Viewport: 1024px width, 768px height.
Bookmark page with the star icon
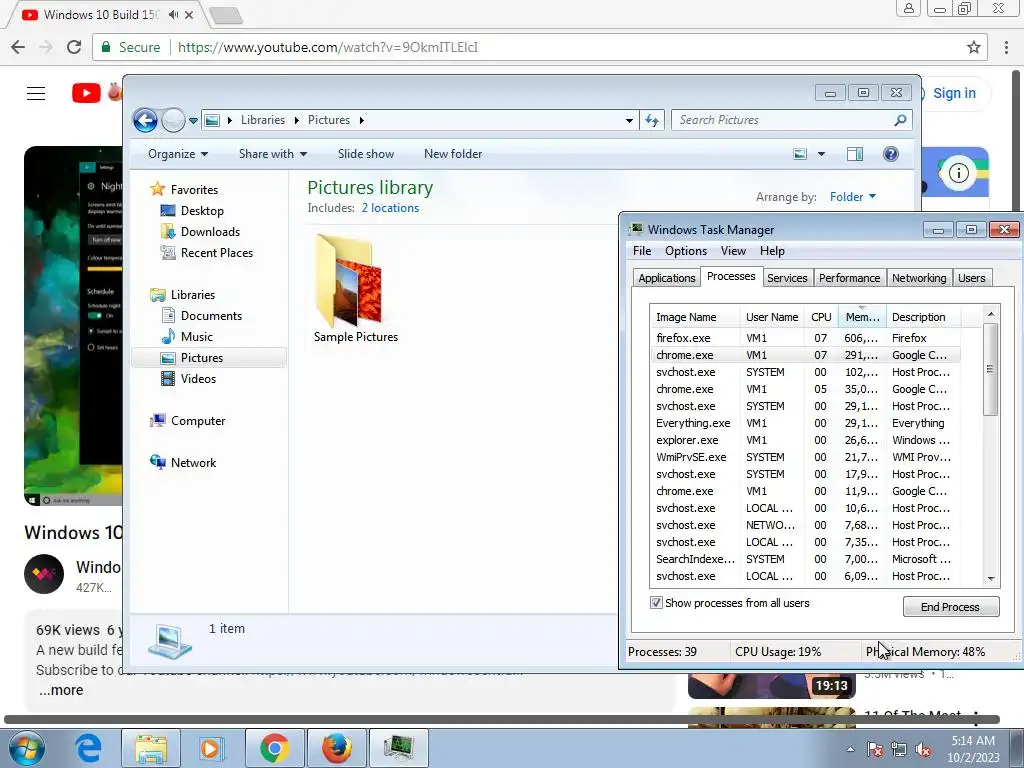(974, 47)
